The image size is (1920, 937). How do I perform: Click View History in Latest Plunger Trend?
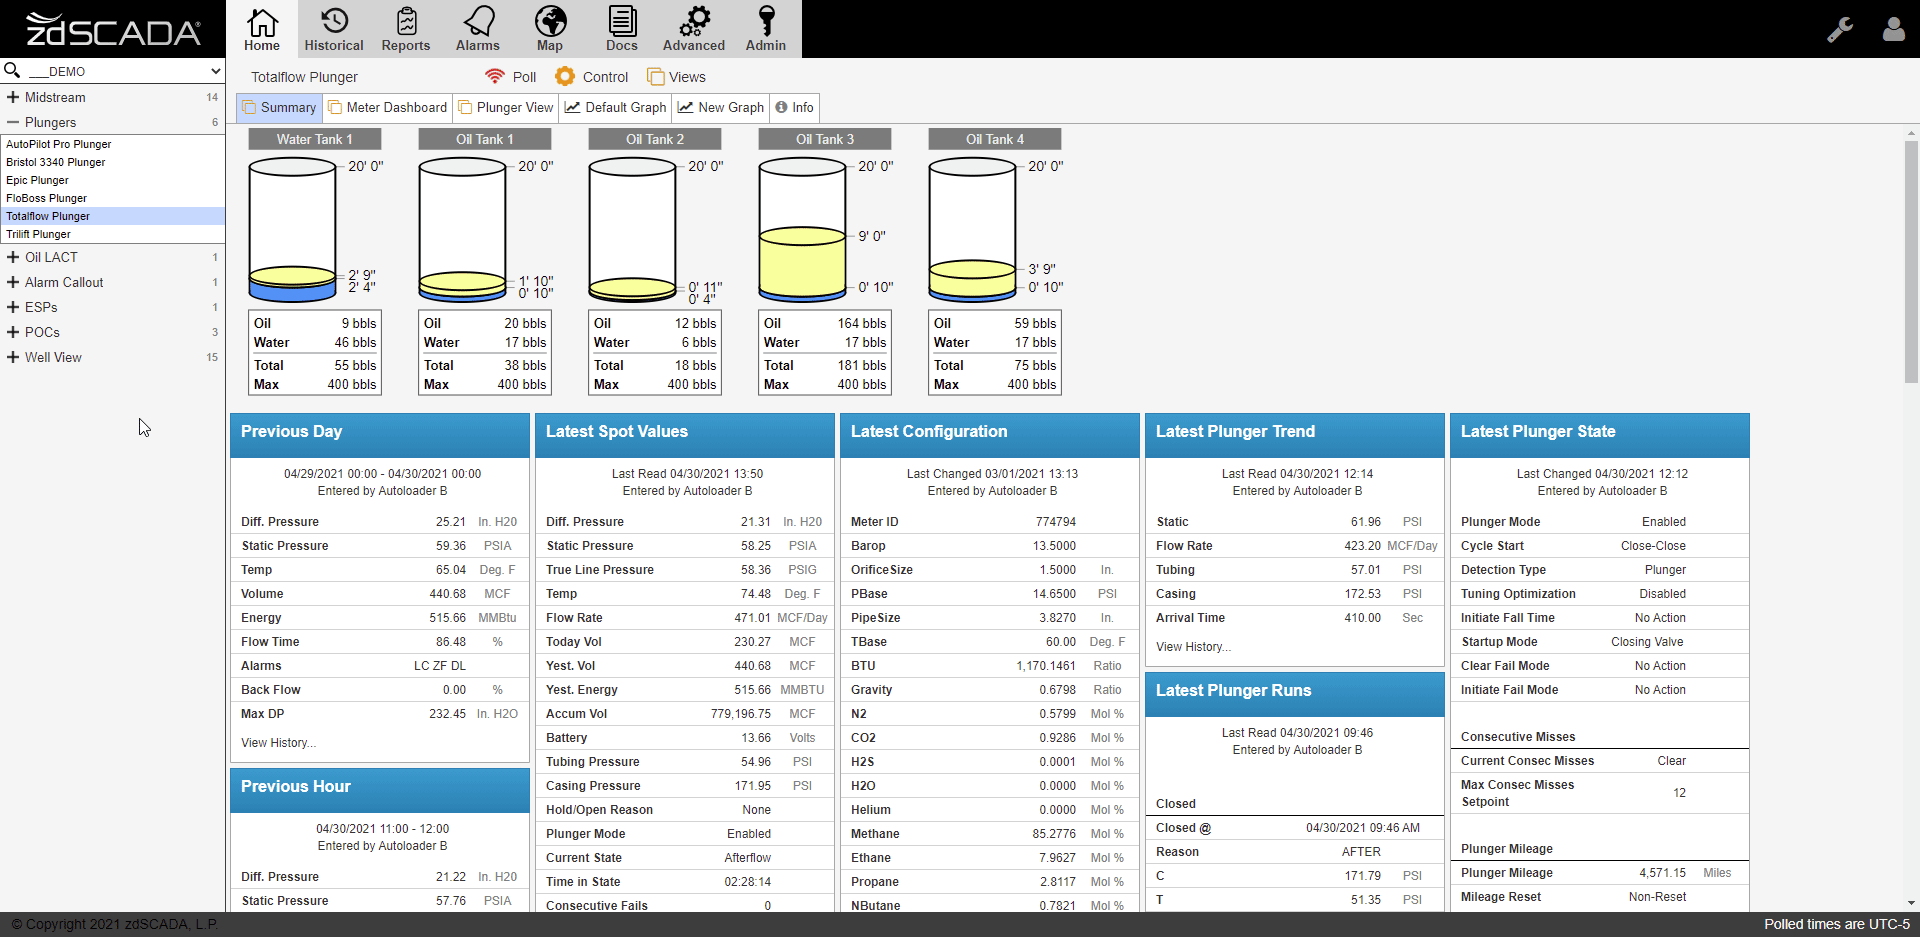tap(1193, 647)
